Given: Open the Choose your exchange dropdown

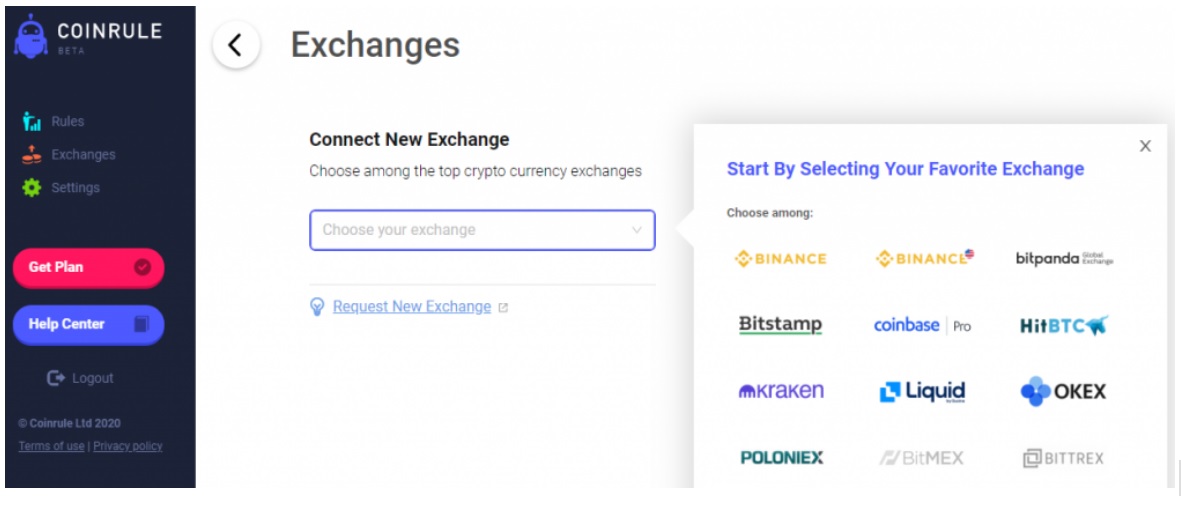Looking at the screenshot, I should click(x=482, y=230).
